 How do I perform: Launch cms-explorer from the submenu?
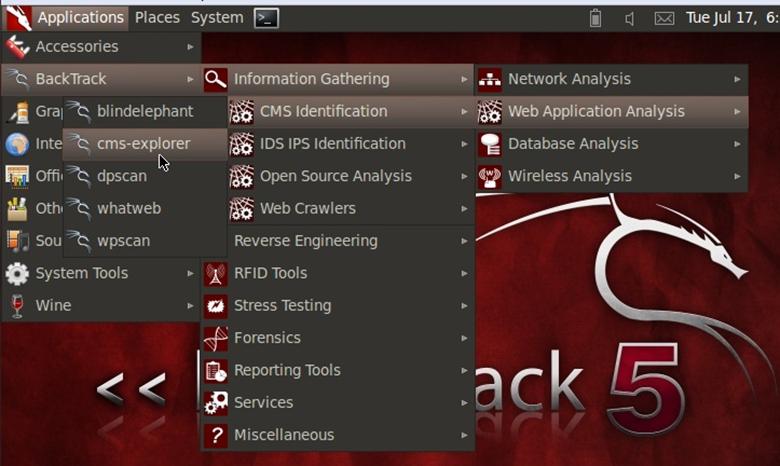click(x=143, y=144)
